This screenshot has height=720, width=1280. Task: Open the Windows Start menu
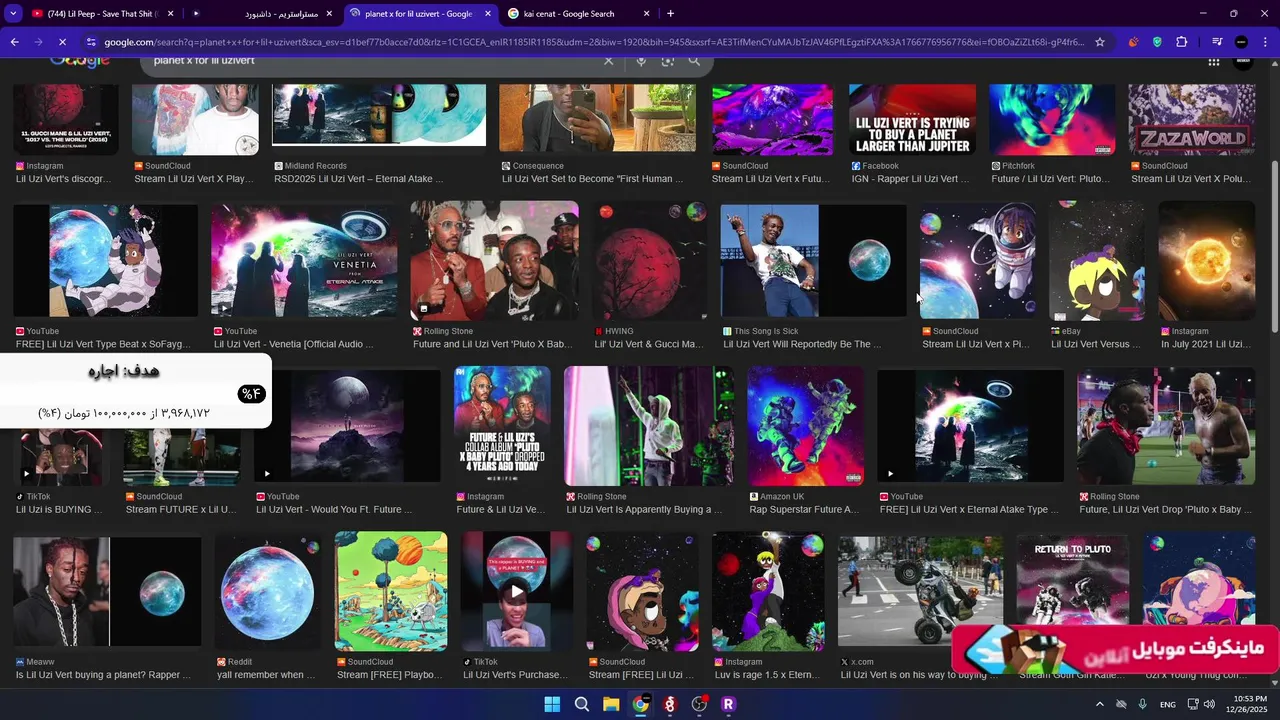(552, 704)
